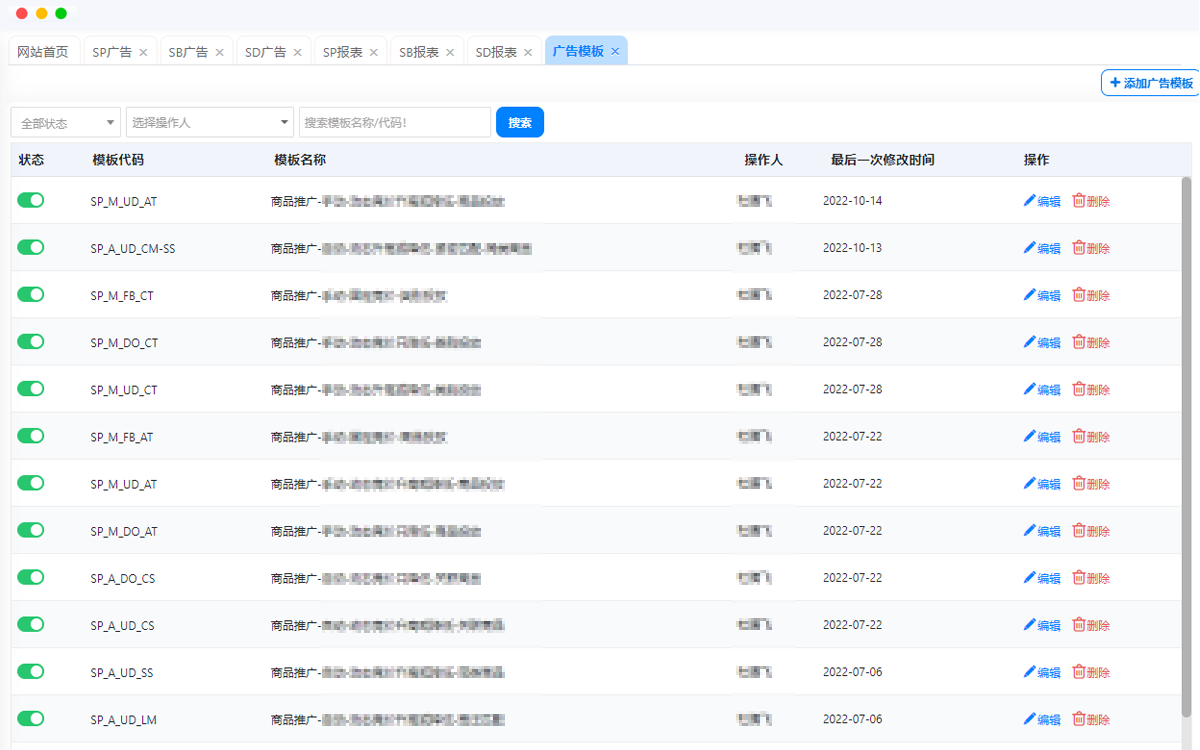Toggle status of SP_M_UD_AT dated 2022-07-22

[31, 483]
